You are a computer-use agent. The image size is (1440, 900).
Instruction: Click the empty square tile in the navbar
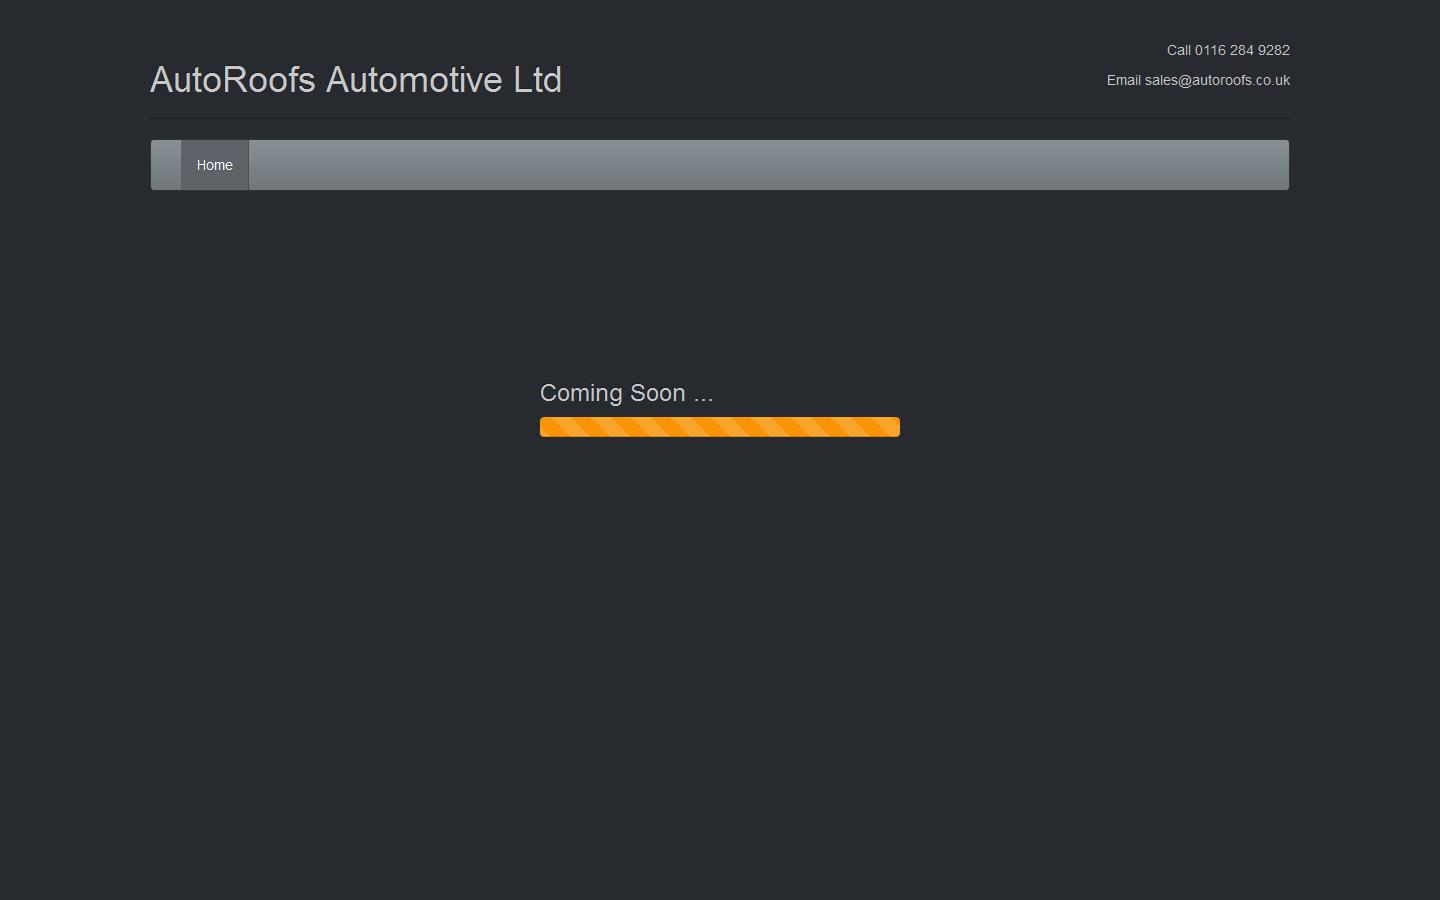165,164
